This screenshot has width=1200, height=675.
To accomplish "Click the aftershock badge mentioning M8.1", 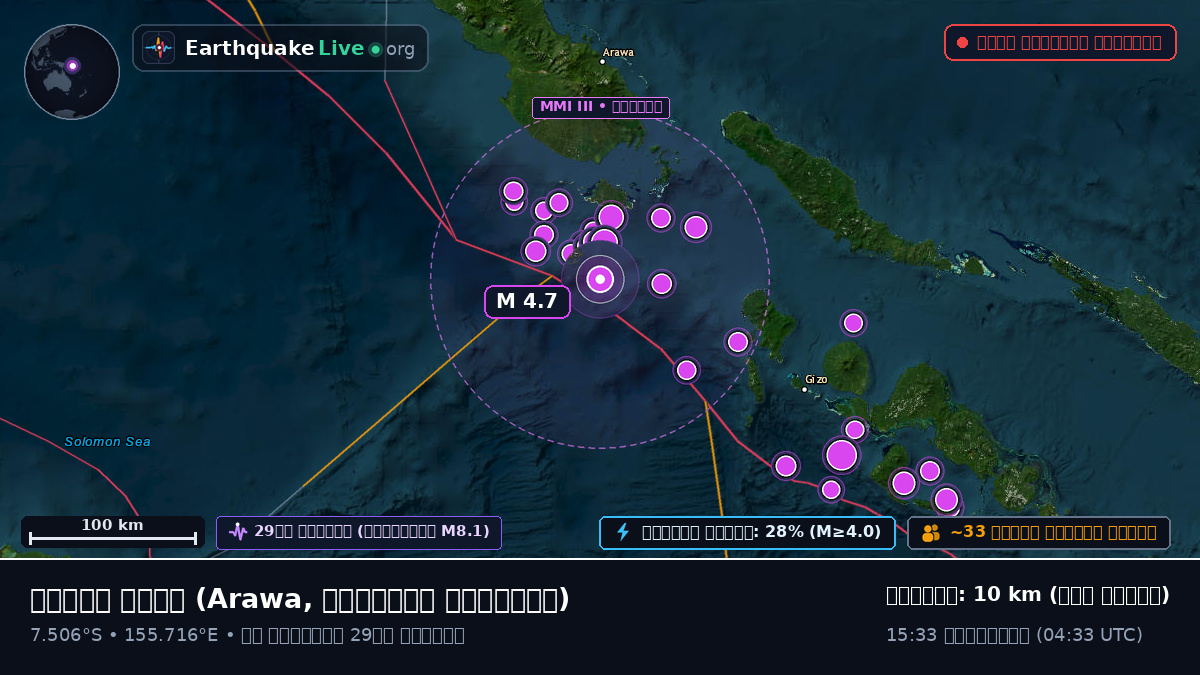I will (359, 532).
